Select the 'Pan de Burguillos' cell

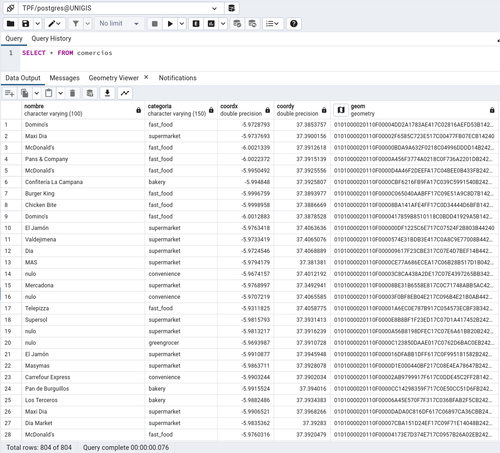83,389
